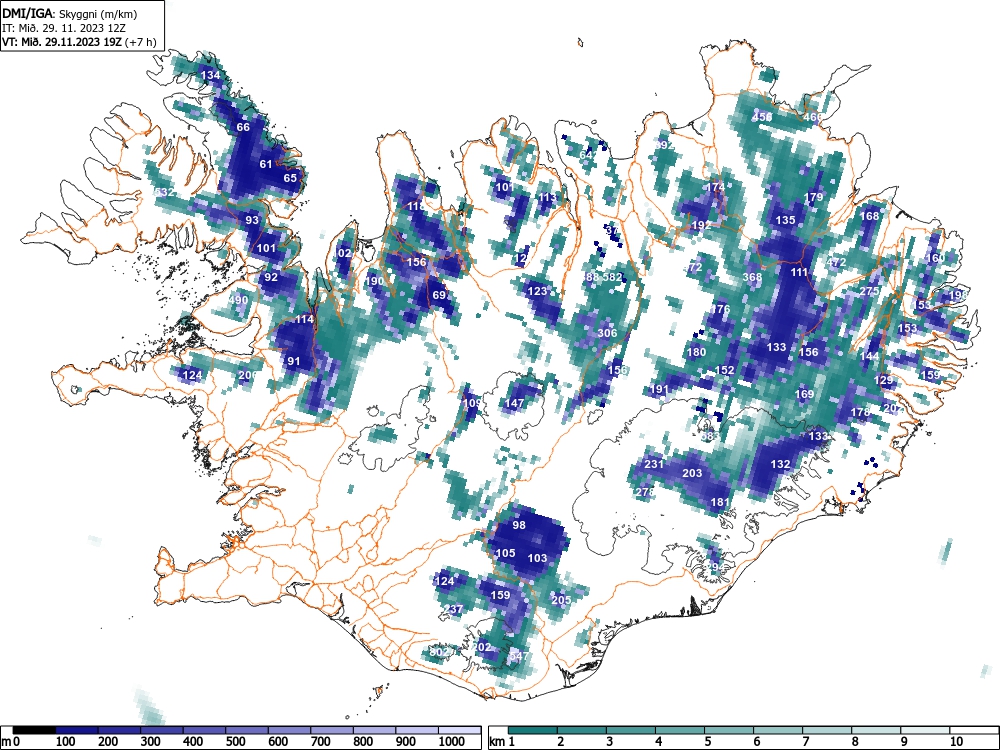Click the visibility value 98
Screen dimensions: 1000x750
[x=518, y=525]
